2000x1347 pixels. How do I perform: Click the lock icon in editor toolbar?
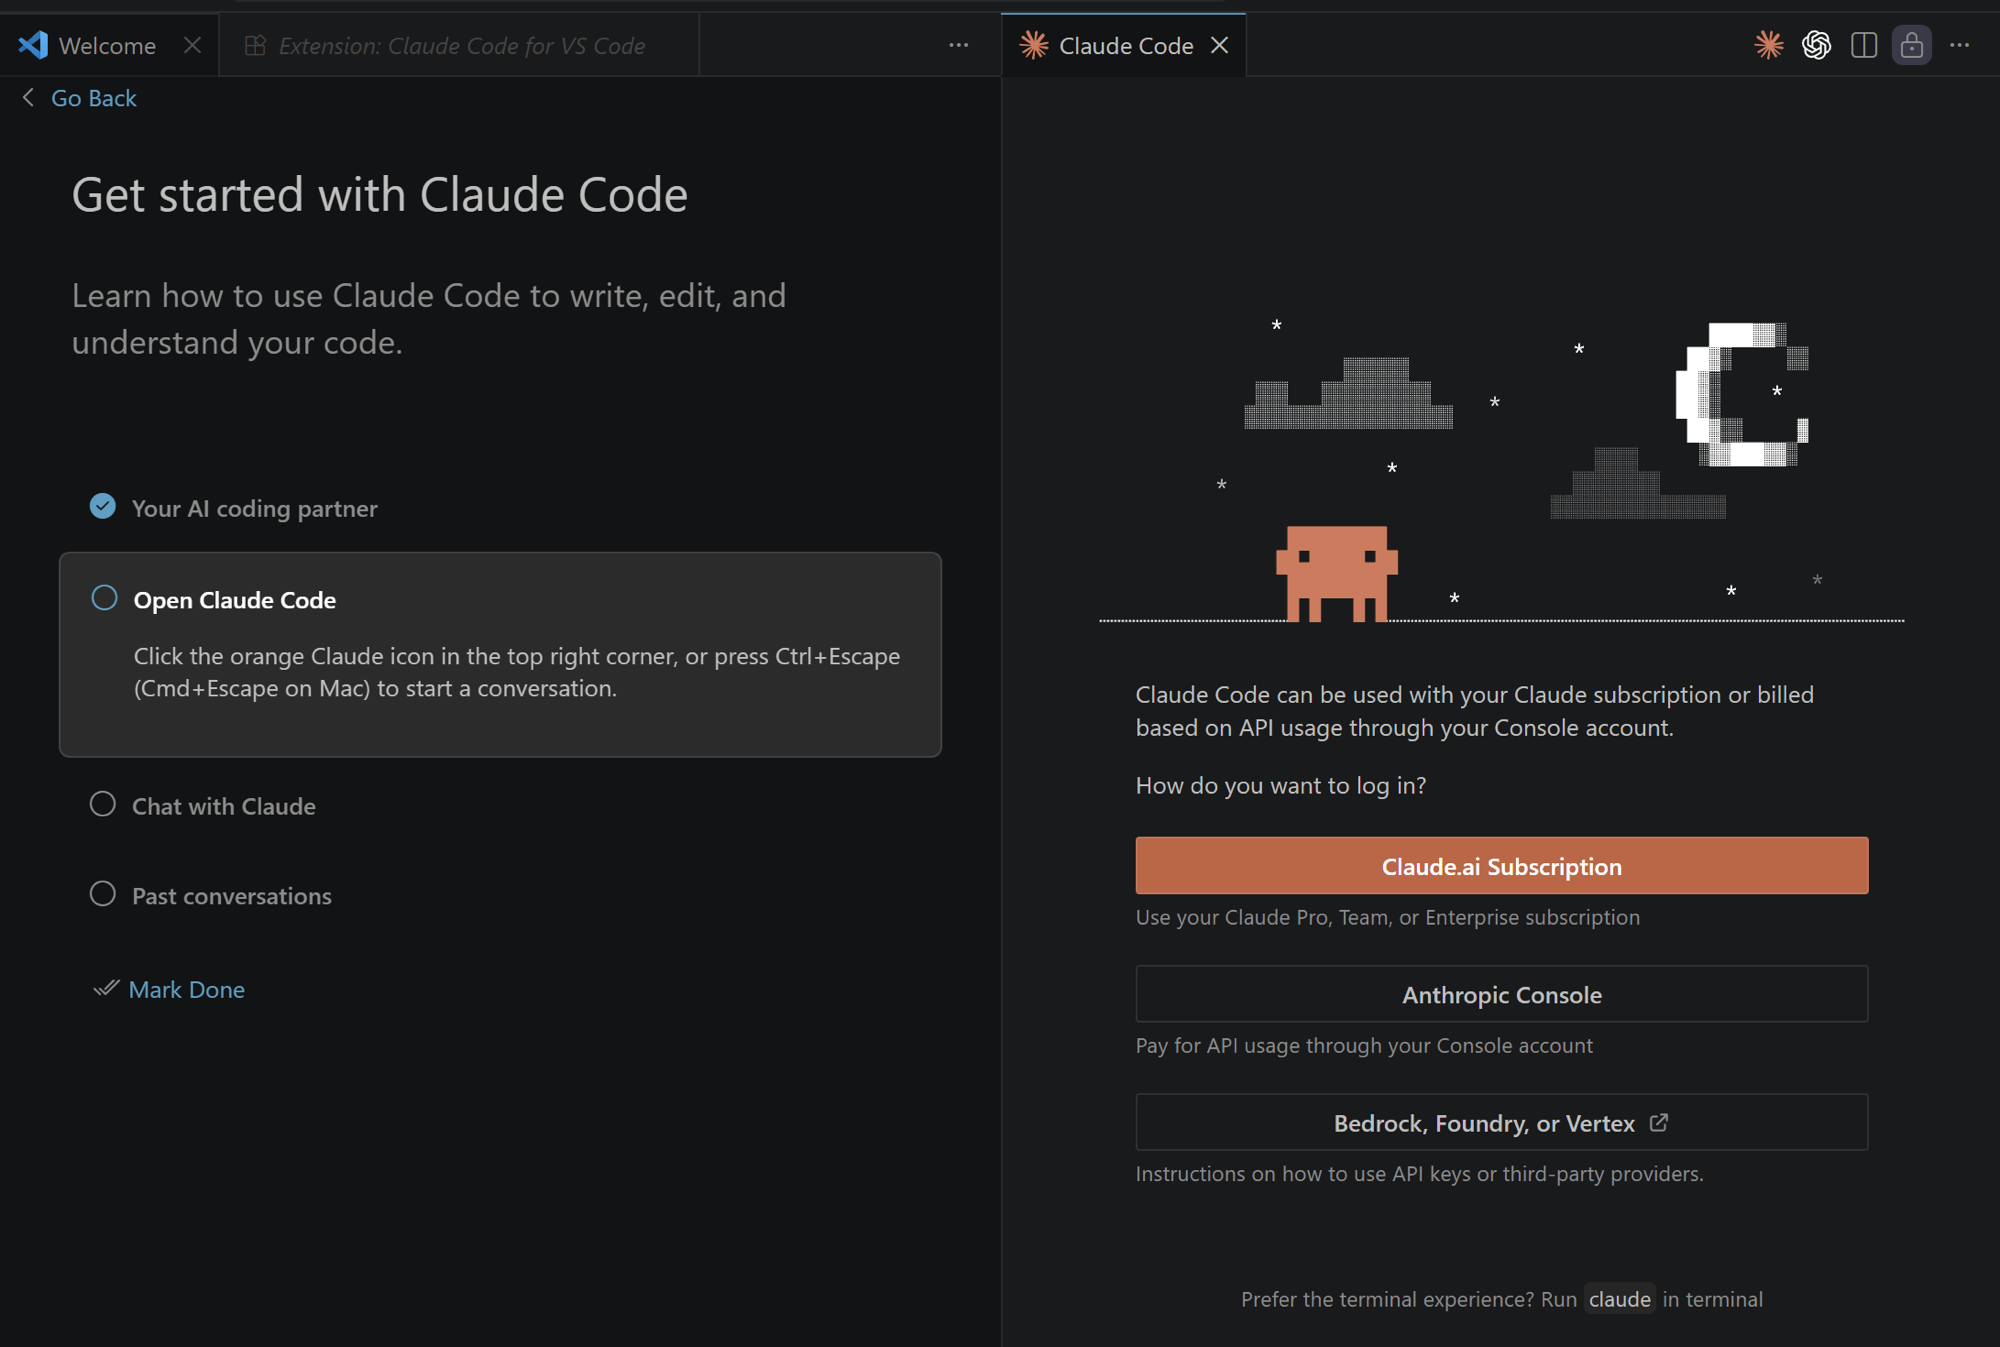click(1911, 45)
